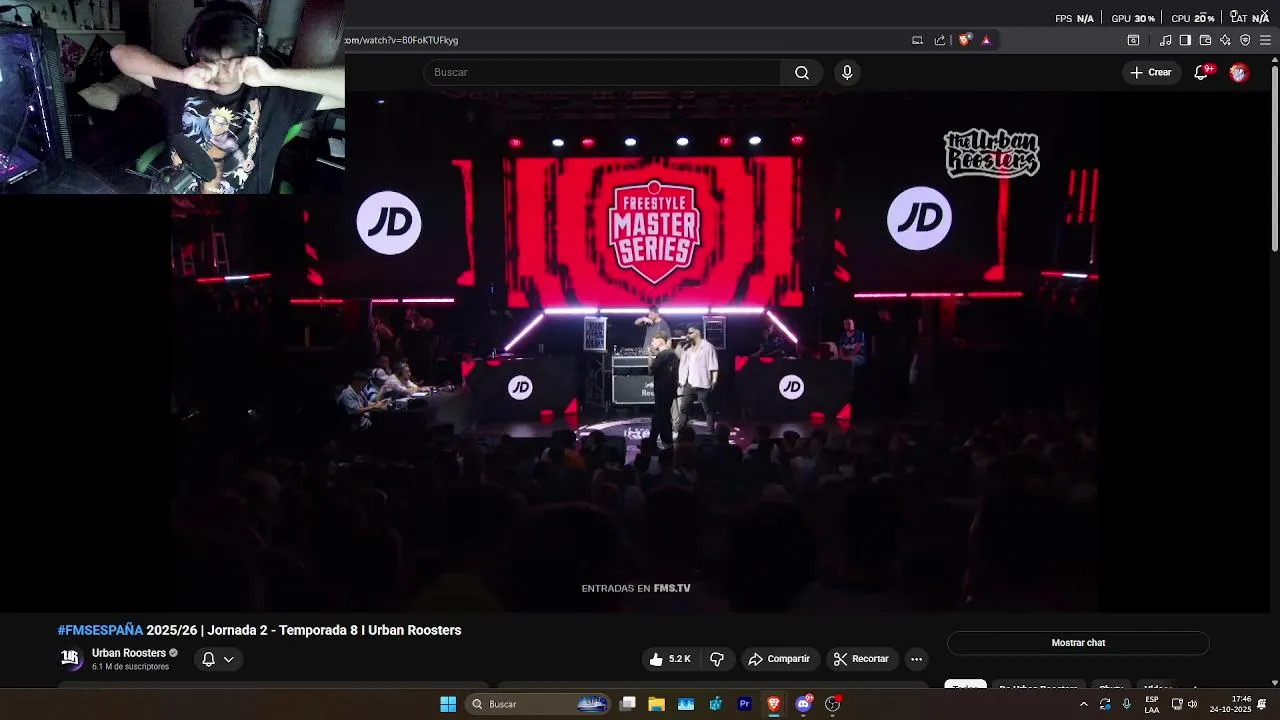Viewport: 1280px width, 720px height.
Task: Open Brave VPN shield icon
Action: (1245, 40)
